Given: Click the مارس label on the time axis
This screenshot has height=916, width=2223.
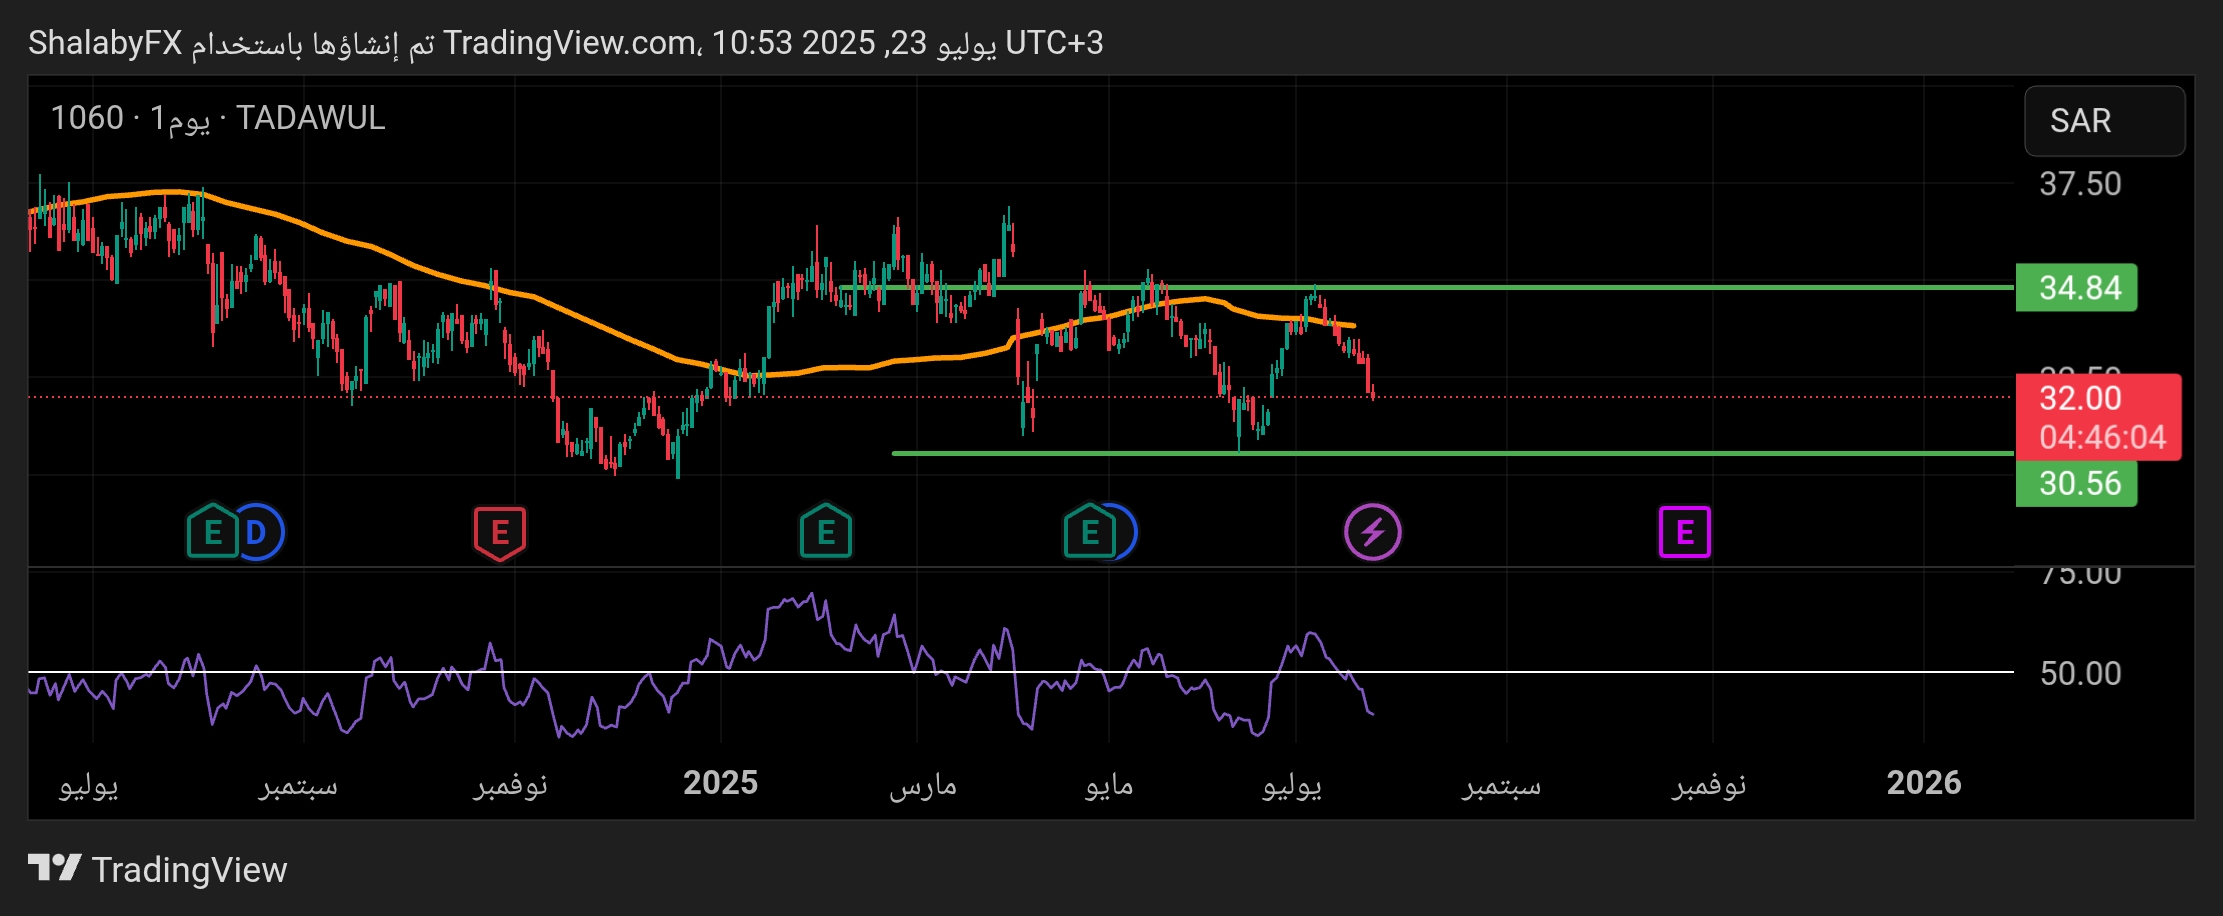Looking at the screenshot, I should click(922, 785).
